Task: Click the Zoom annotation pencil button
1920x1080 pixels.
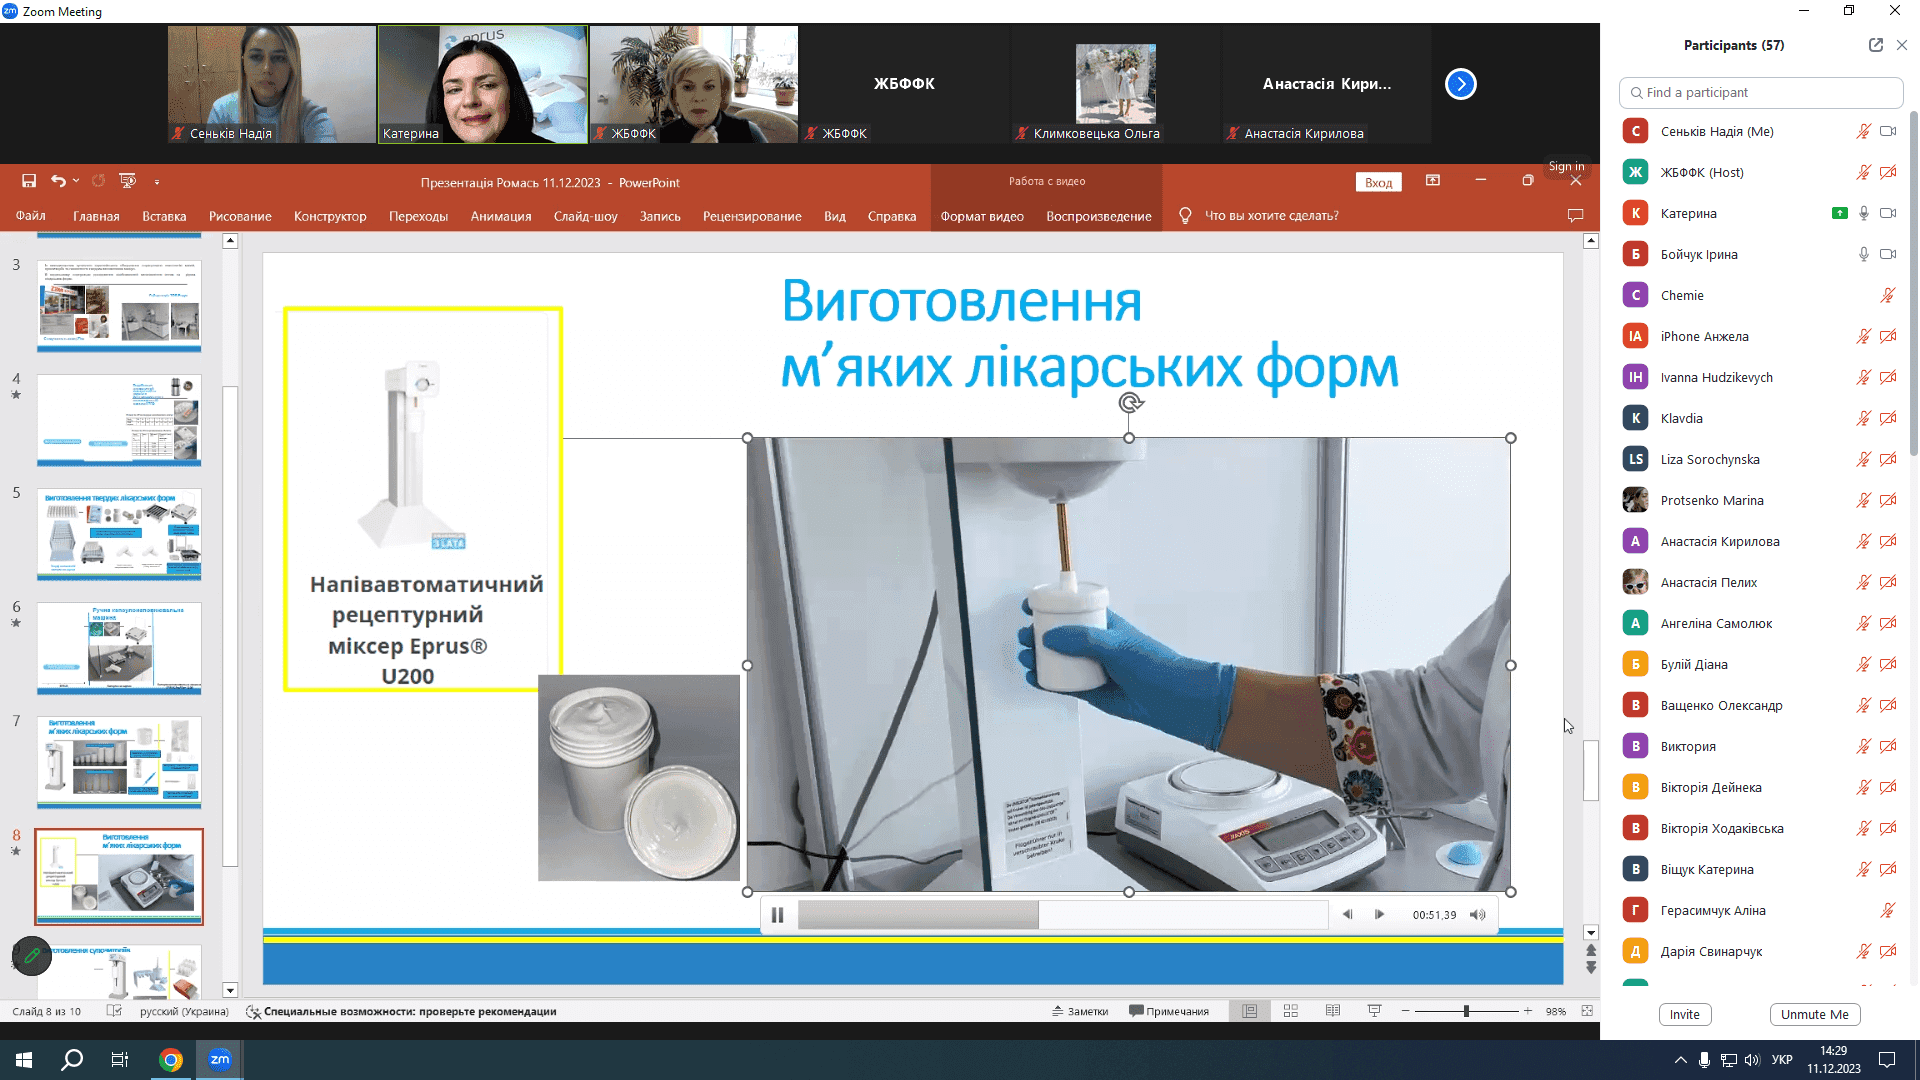Action: point(32,956)
